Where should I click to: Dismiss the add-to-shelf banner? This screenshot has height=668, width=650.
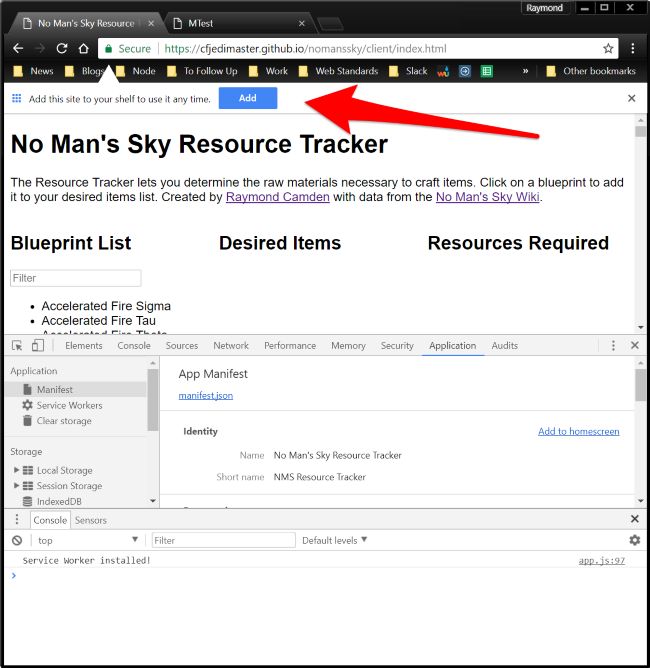(632, 98)
